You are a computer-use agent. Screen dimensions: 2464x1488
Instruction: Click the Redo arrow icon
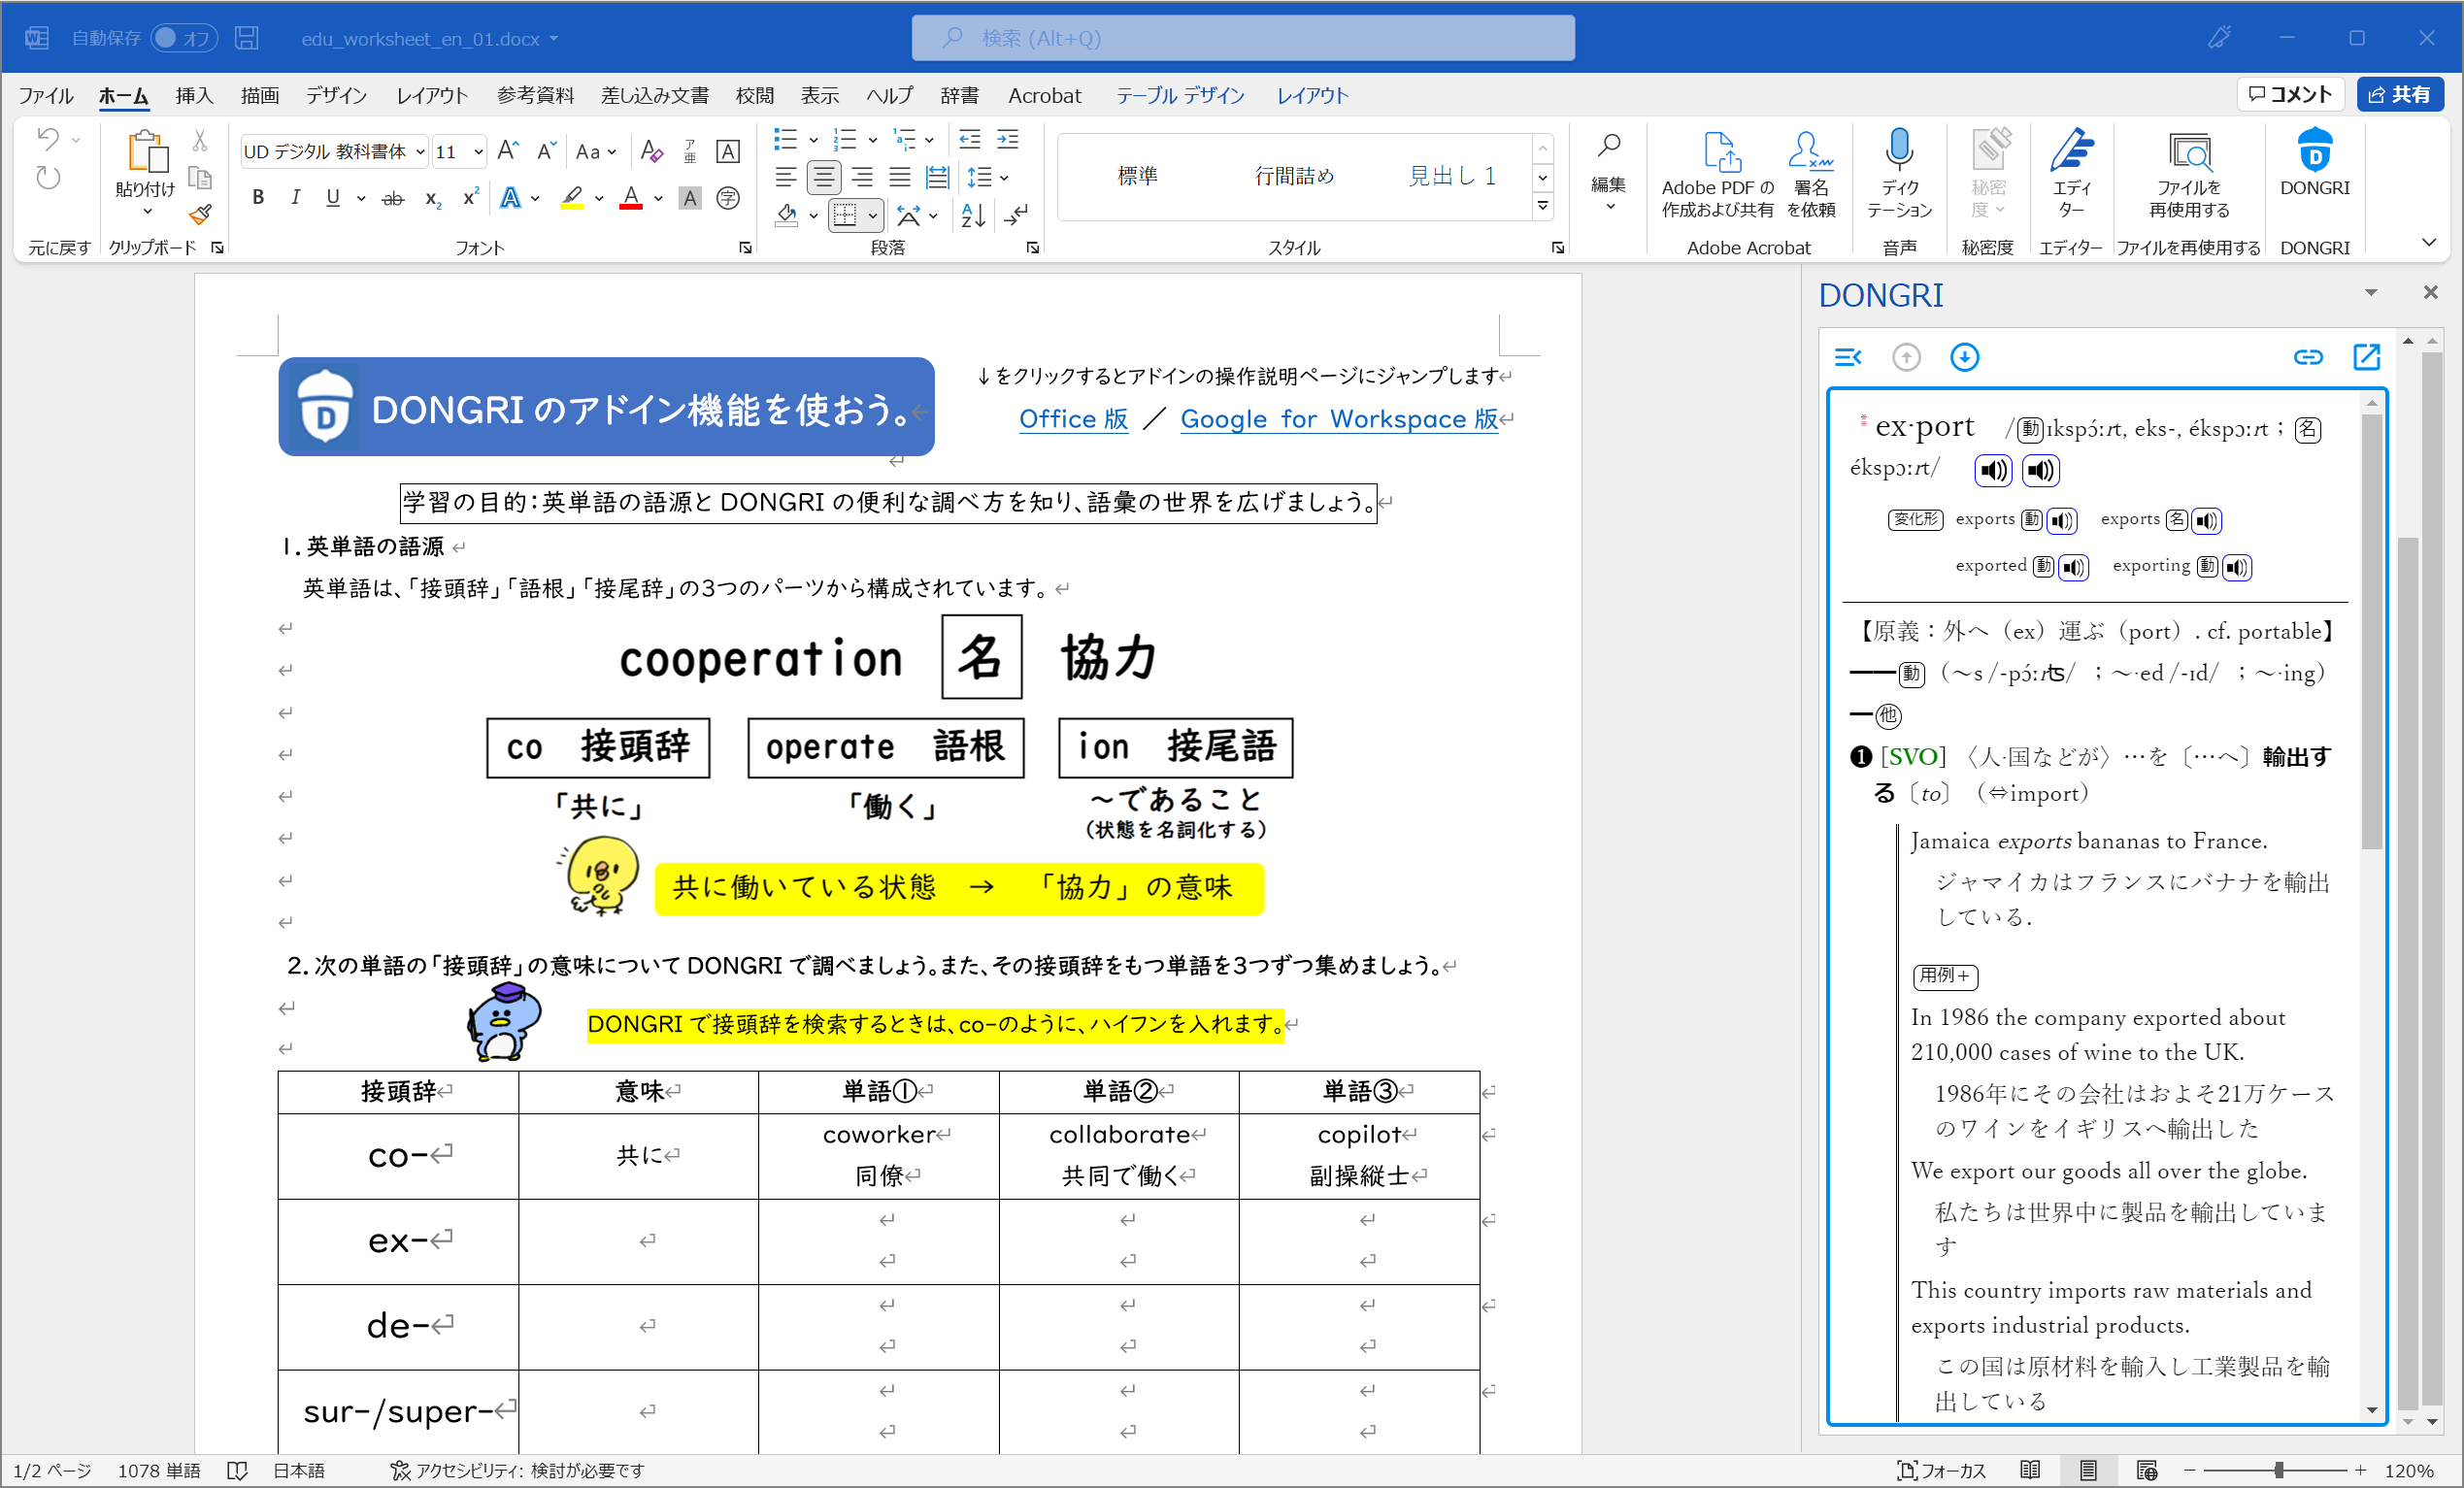point(48,178)
